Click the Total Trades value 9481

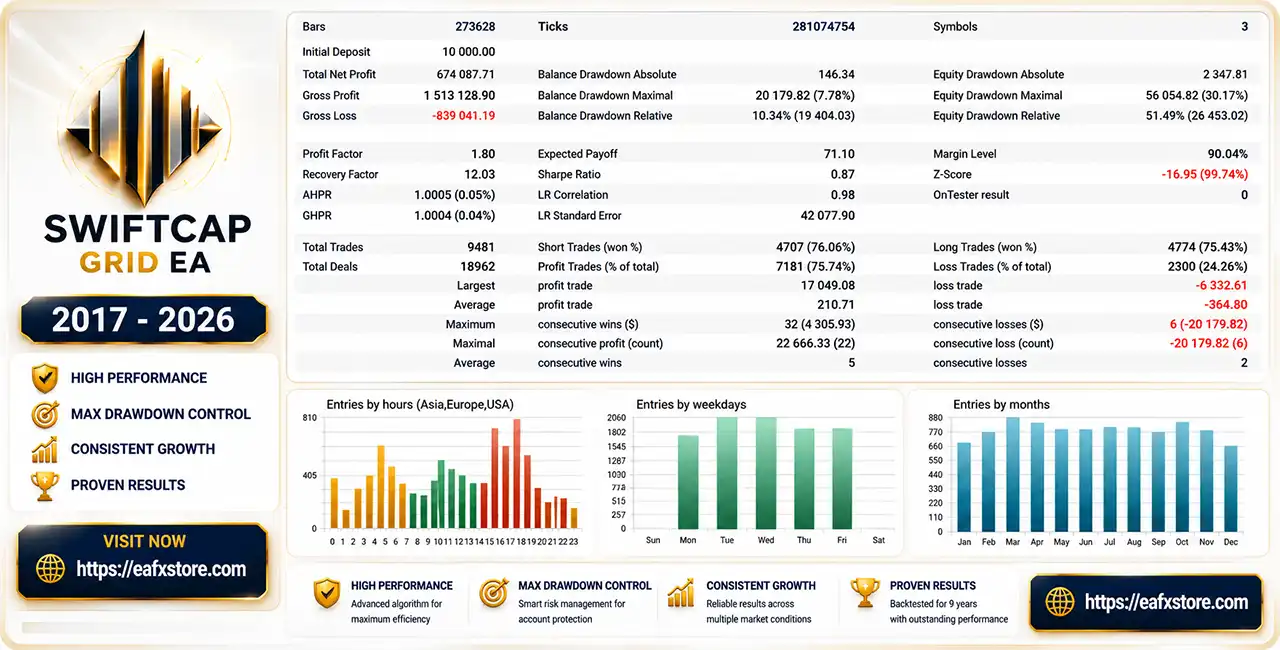481,247
